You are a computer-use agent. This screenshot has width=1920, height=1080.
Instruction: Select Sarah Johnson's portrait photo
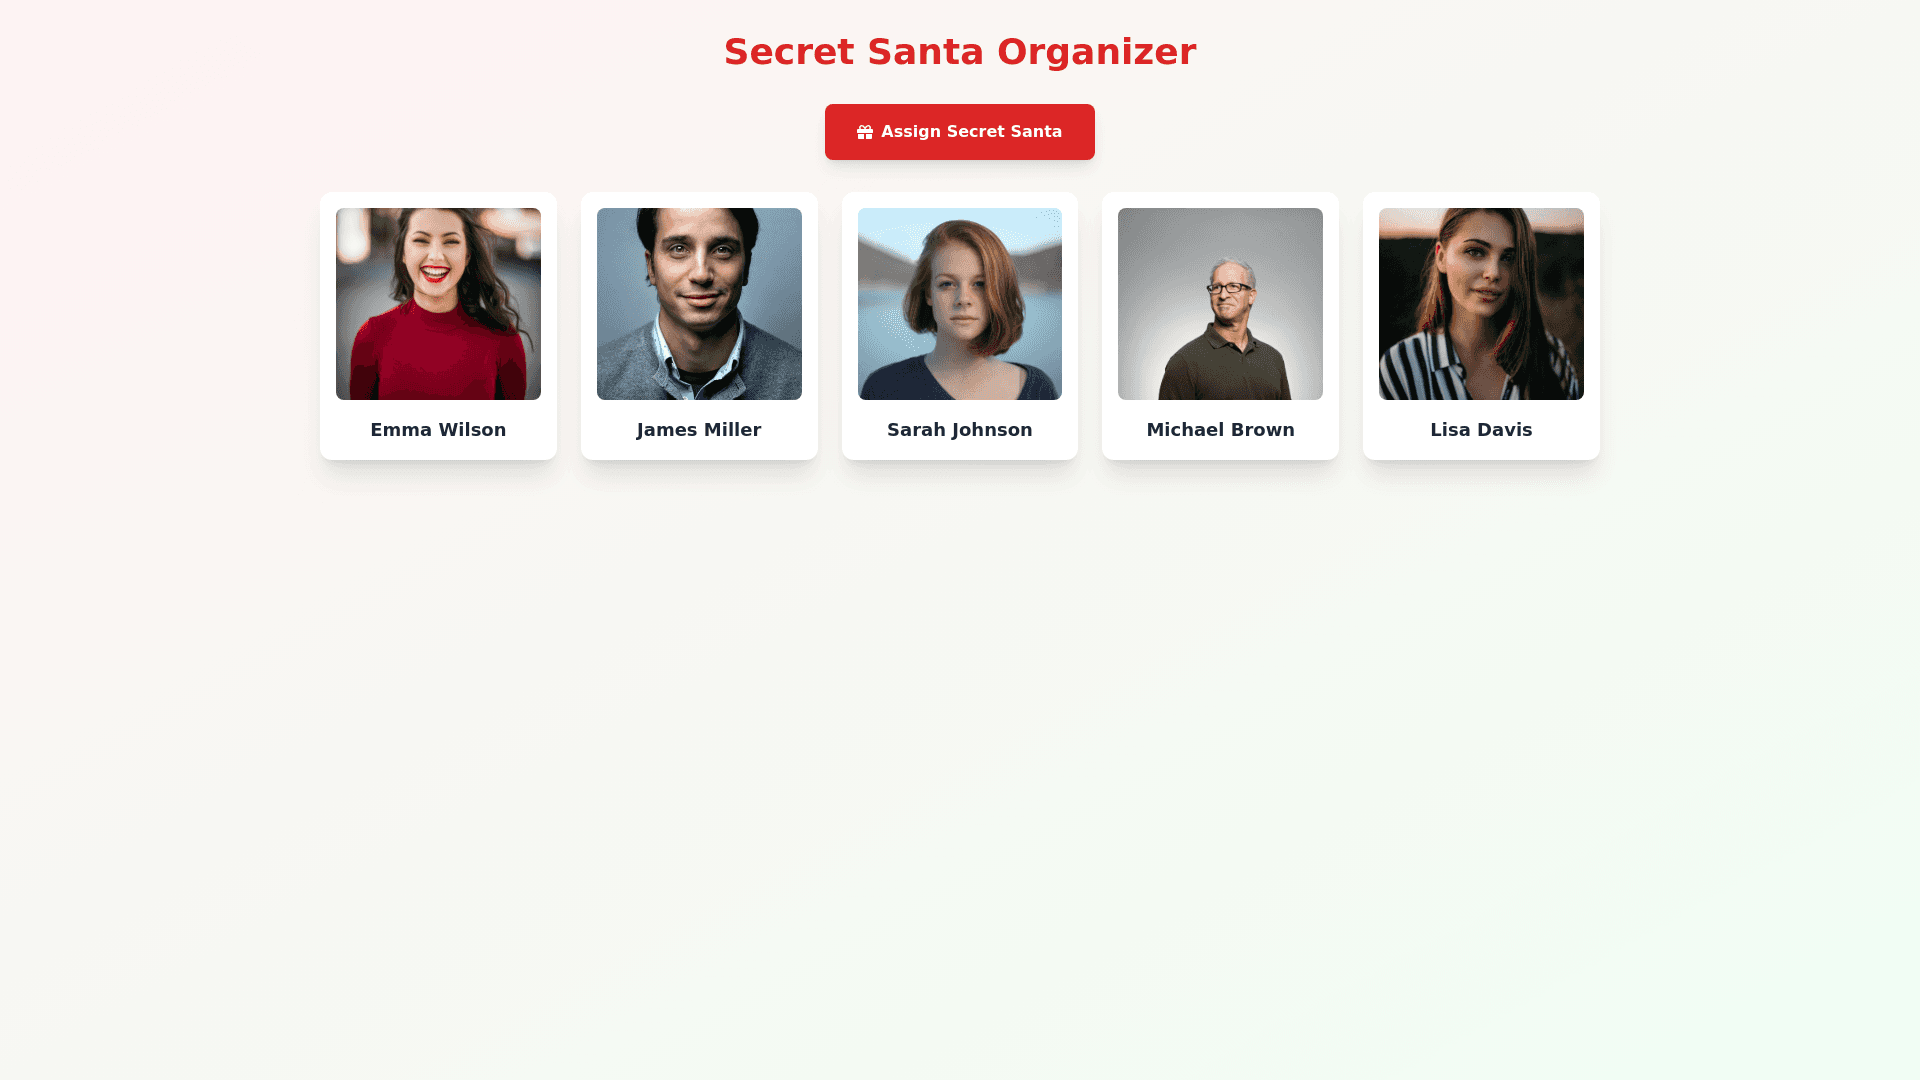pos(960,304)
